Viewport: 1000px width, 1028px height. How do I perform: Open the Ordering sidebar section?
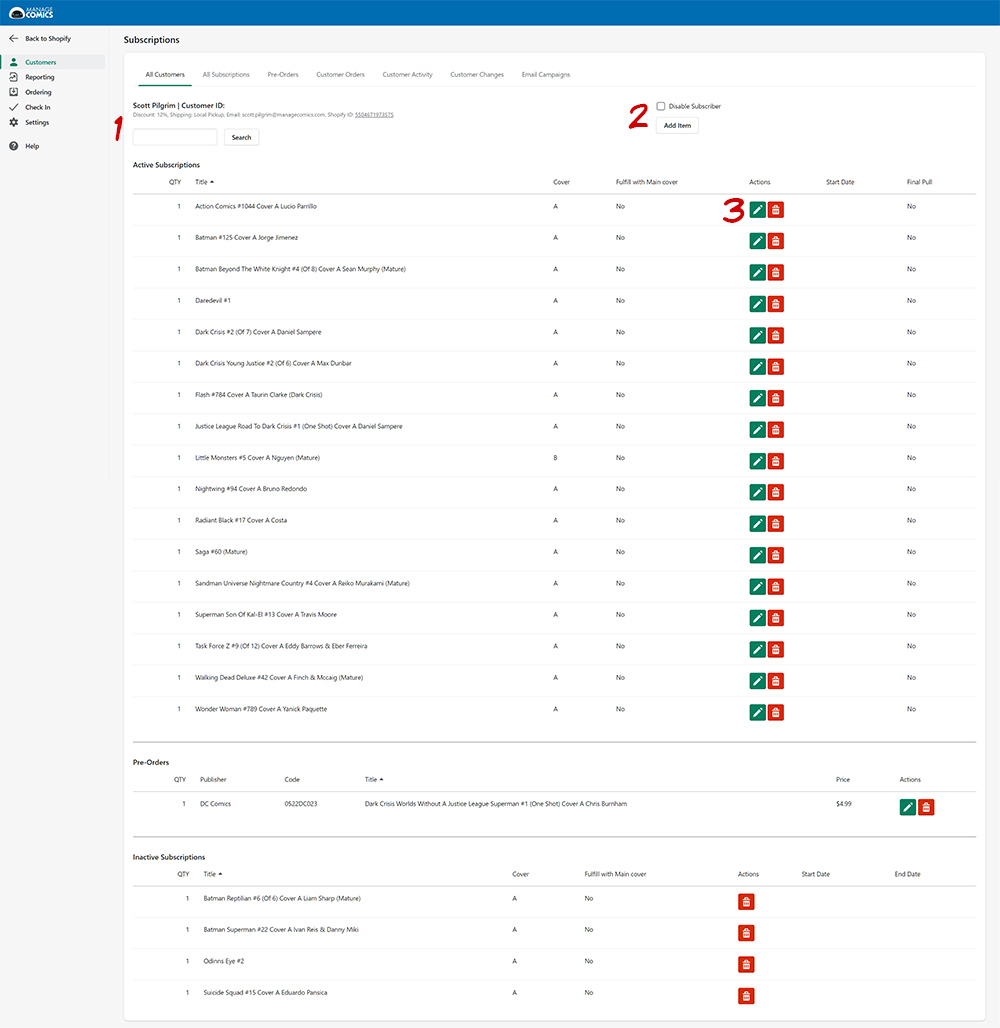[x=38, y=92]
